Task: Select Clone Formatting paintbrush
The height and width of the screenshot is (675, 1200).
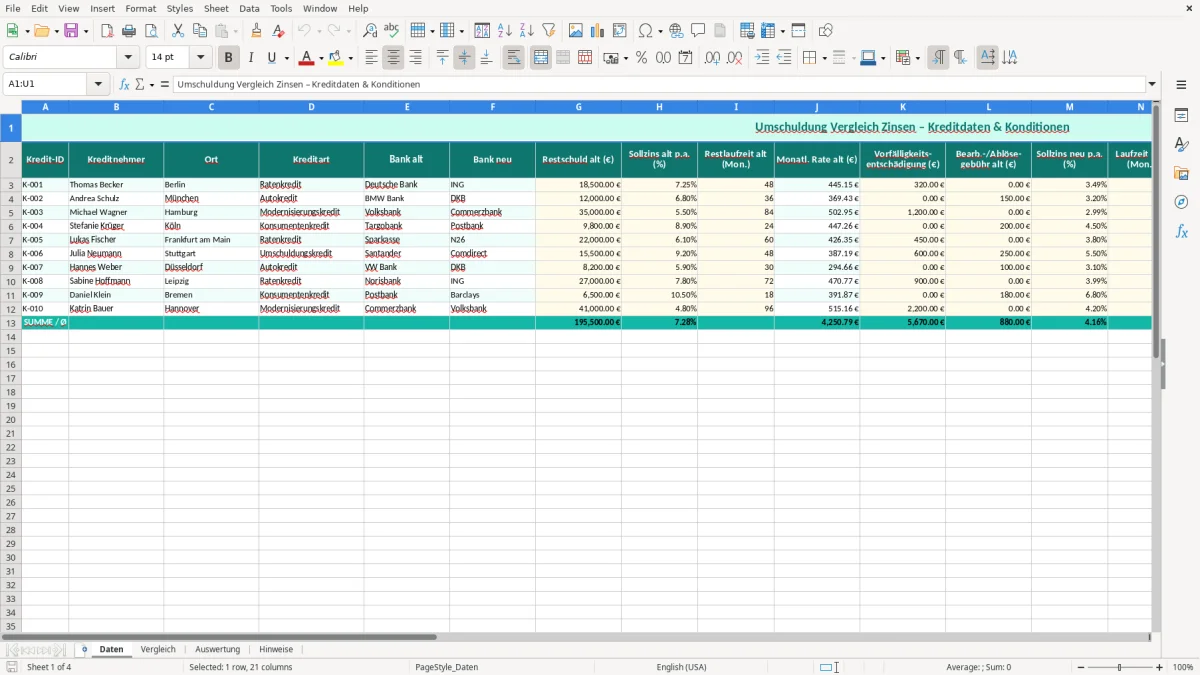Action: tap(257, 31)
